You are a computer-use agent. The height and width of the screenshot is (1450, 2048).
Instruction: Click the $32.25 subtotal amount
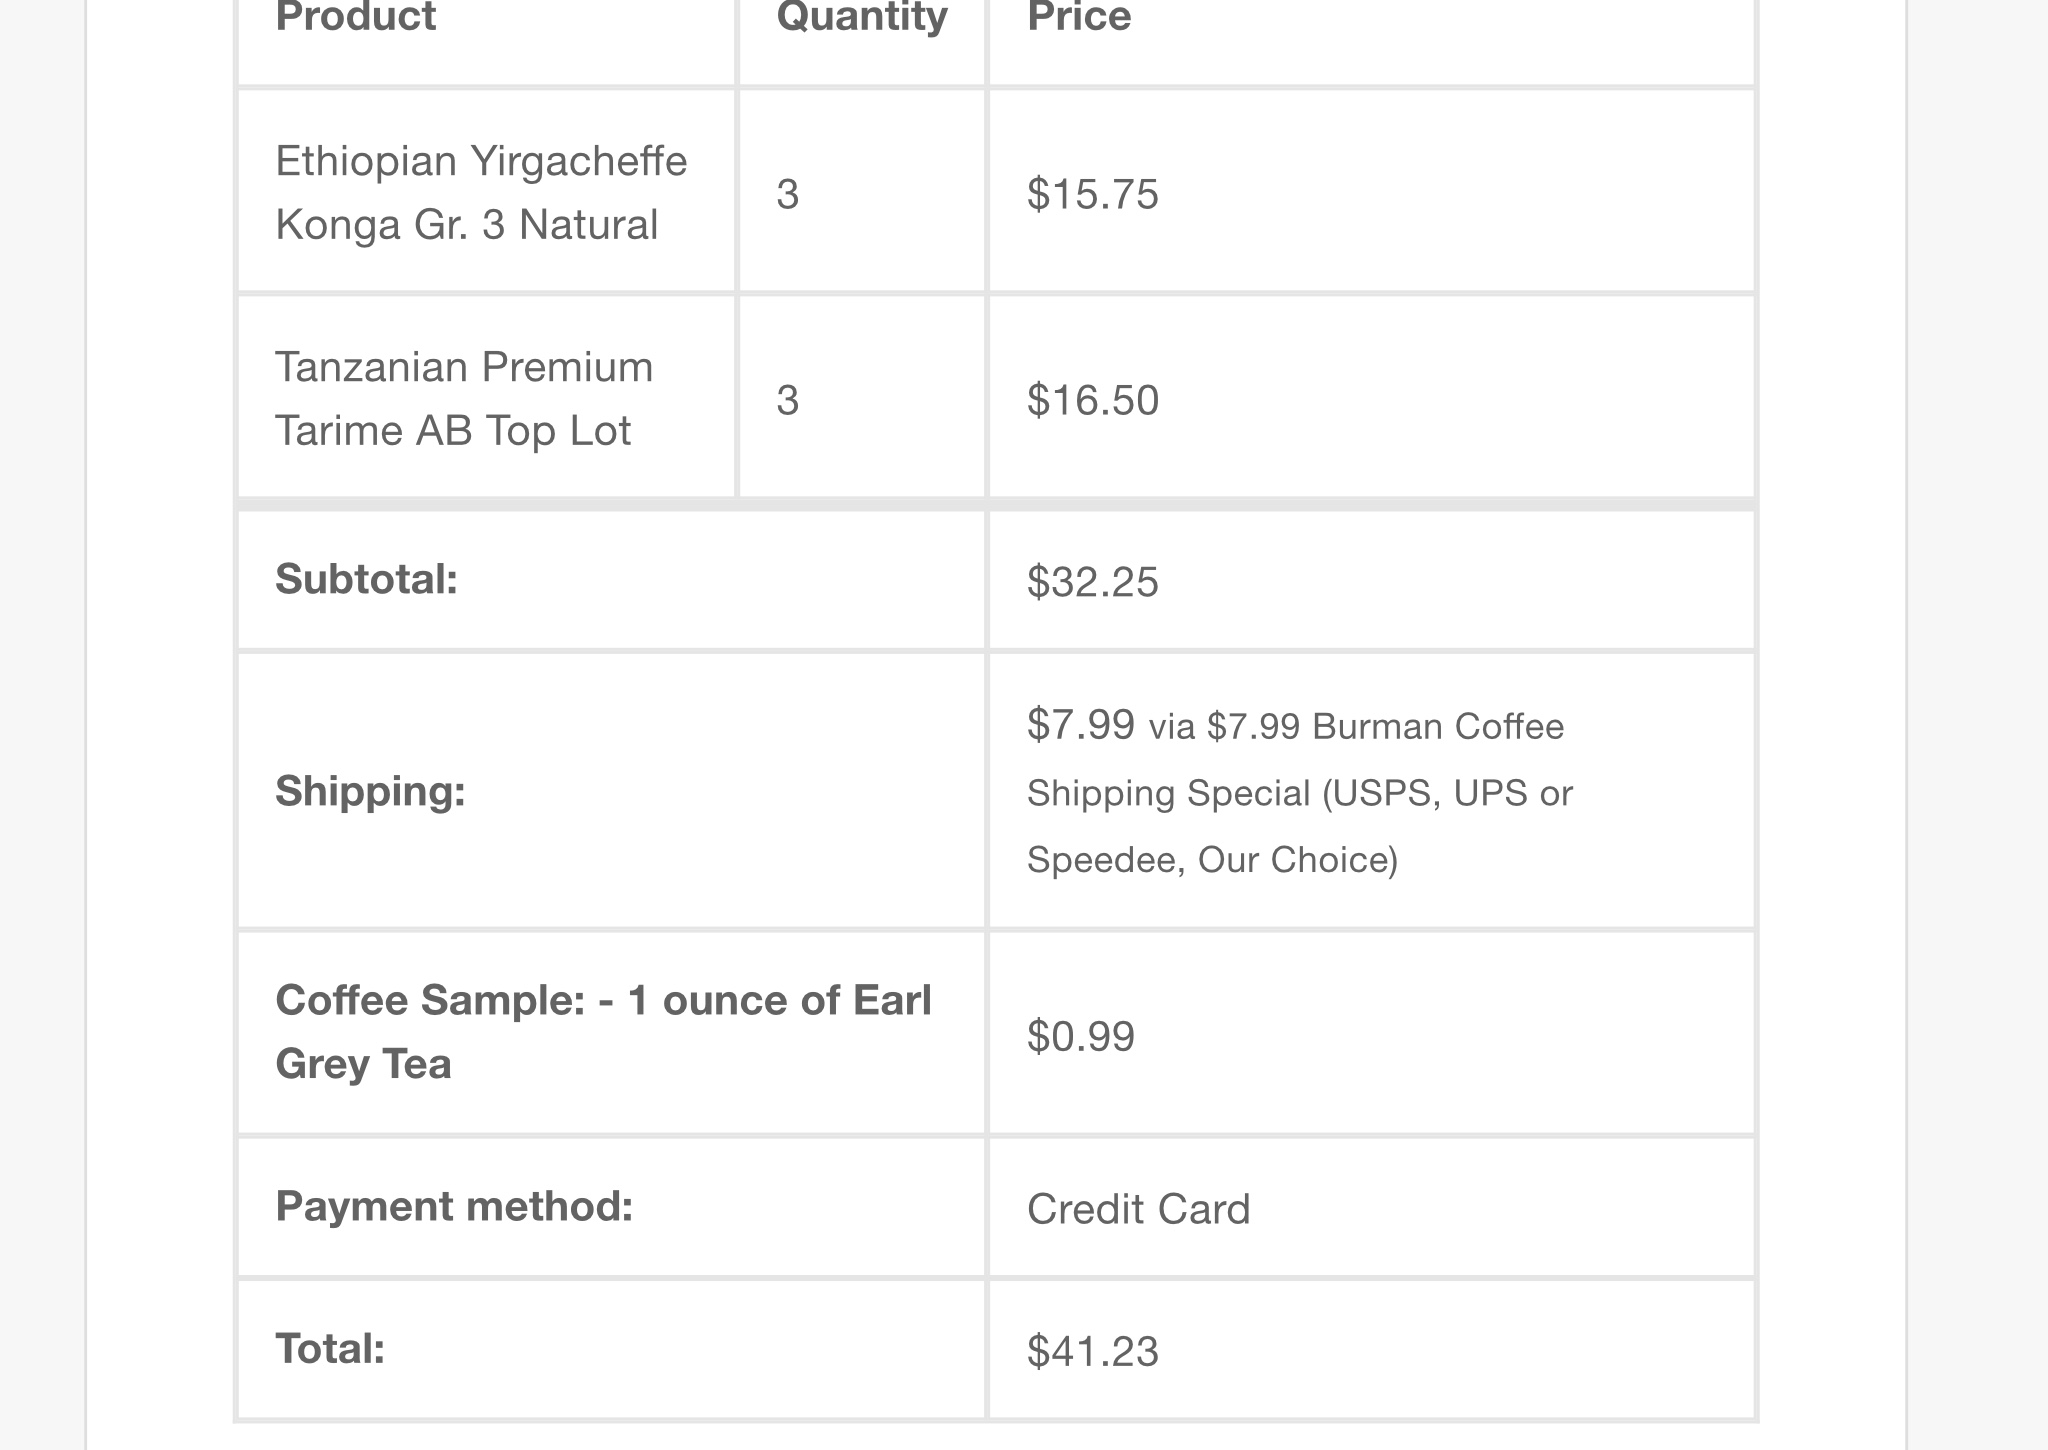point(1092,582)
